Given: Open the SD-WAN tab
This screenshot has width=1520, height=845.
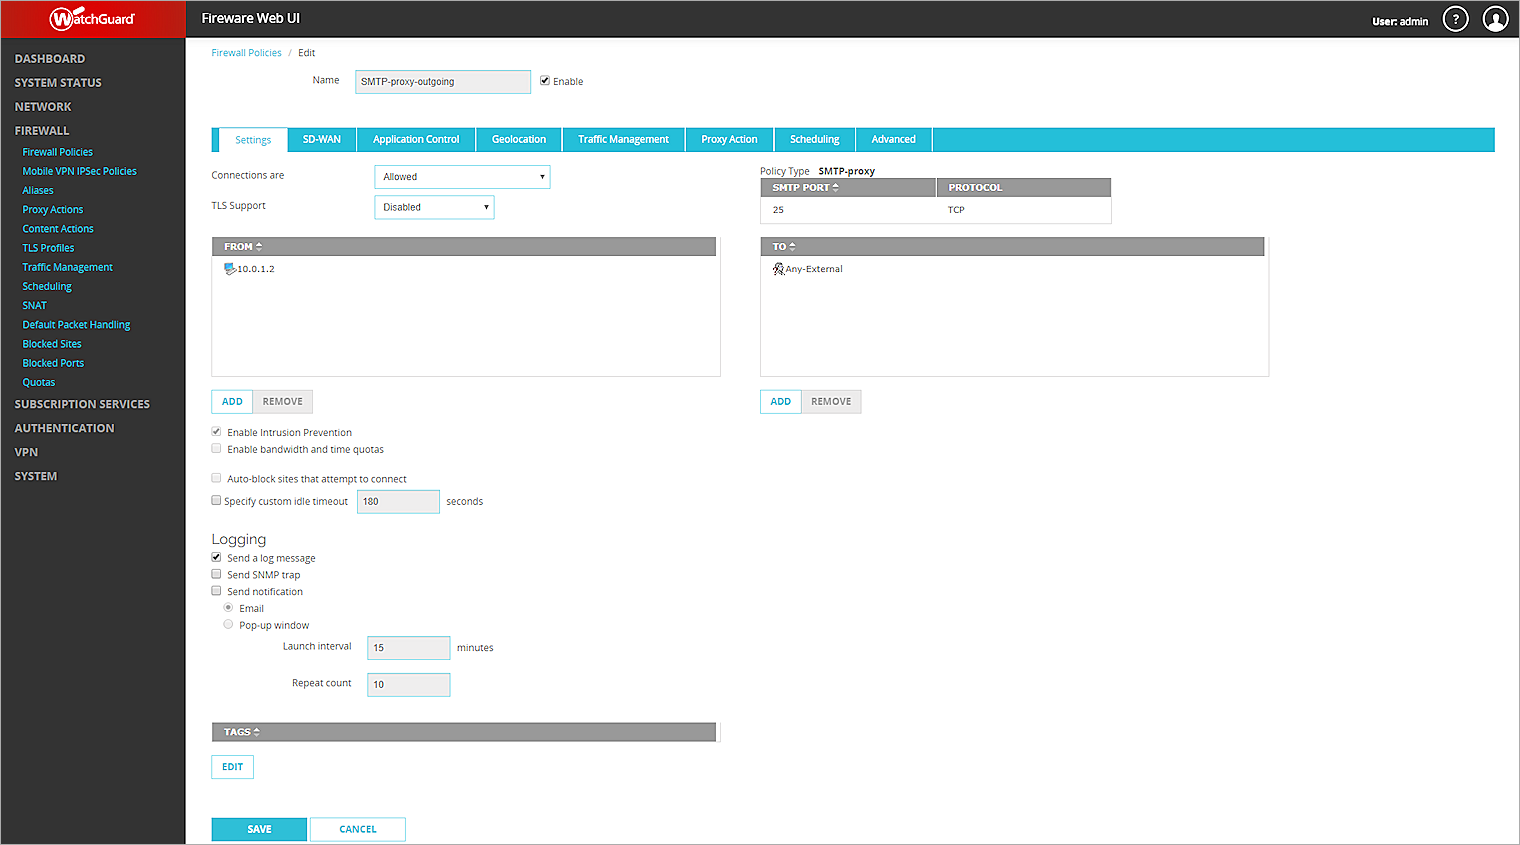Looking at the screenshot, I should (321, 139).
